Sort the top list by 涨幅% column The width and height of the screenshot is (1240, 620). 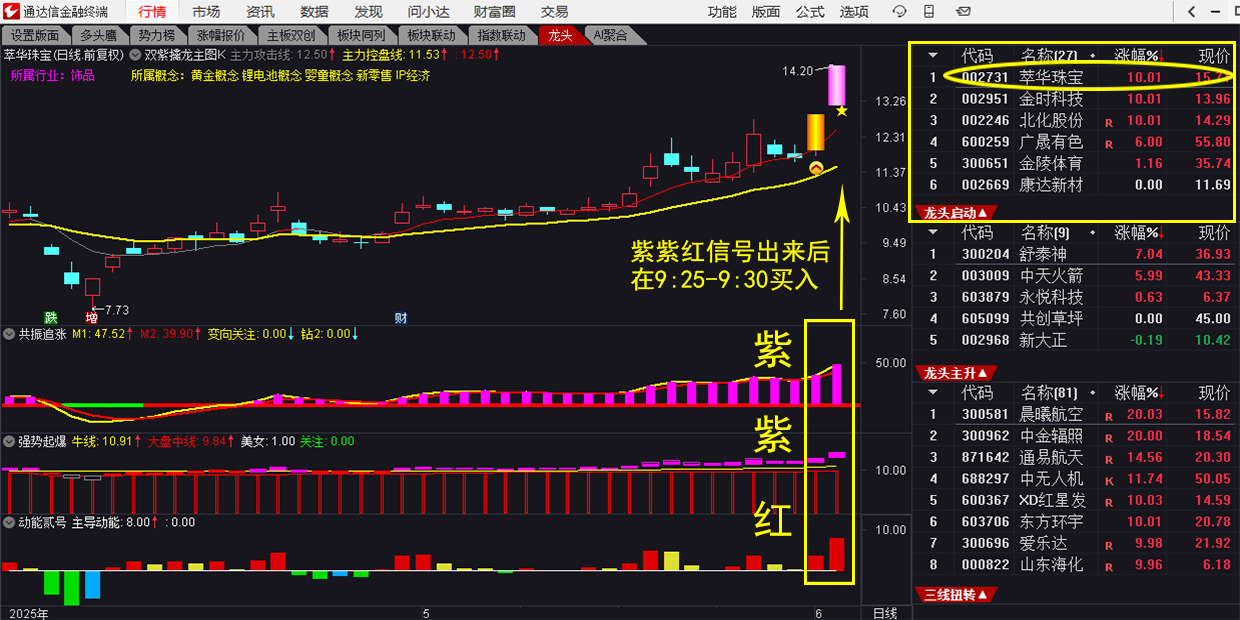1138,55
